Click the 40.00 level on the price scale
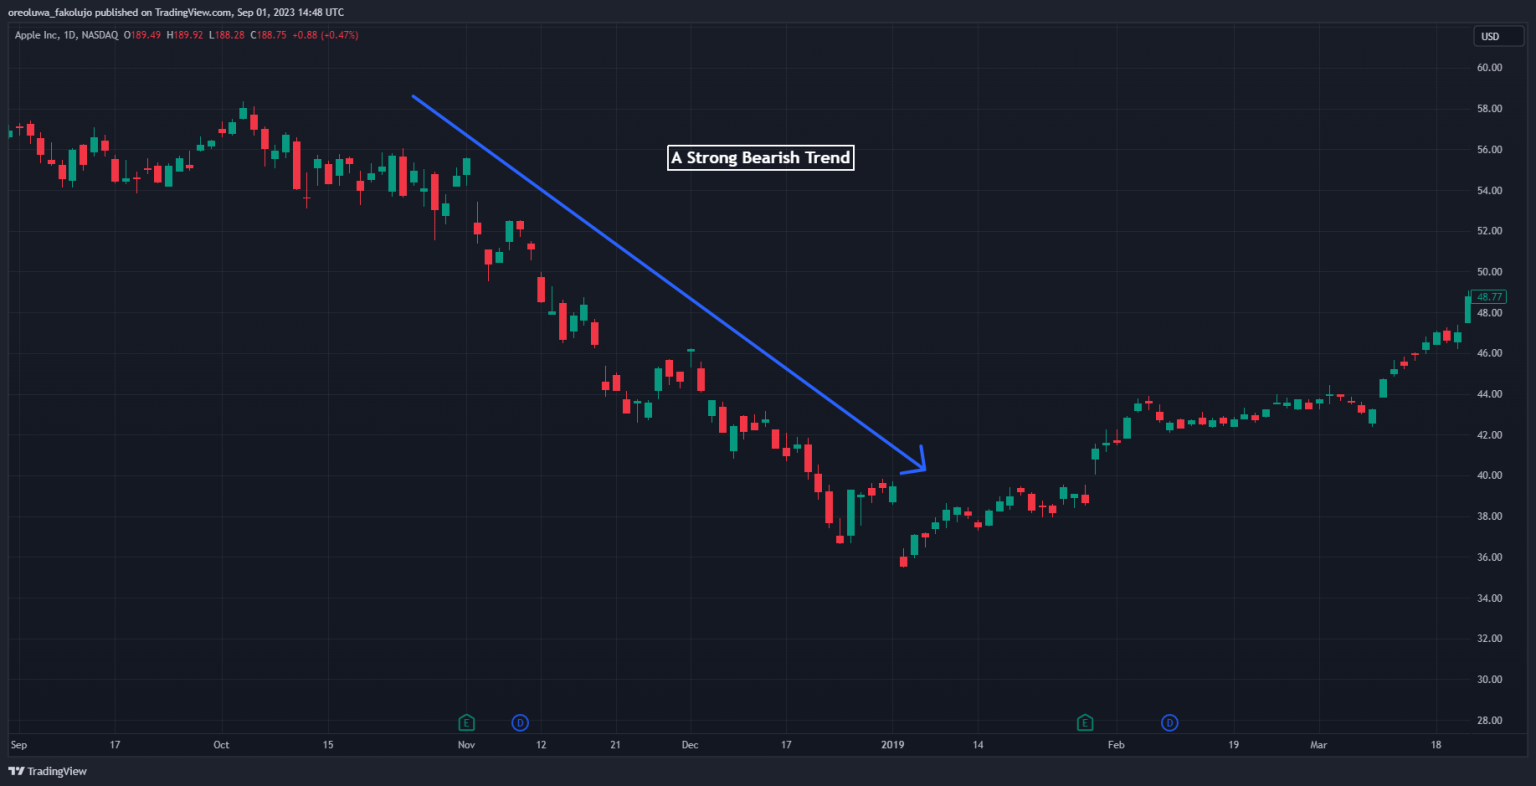1536x786 pixels. (1490, 475)
